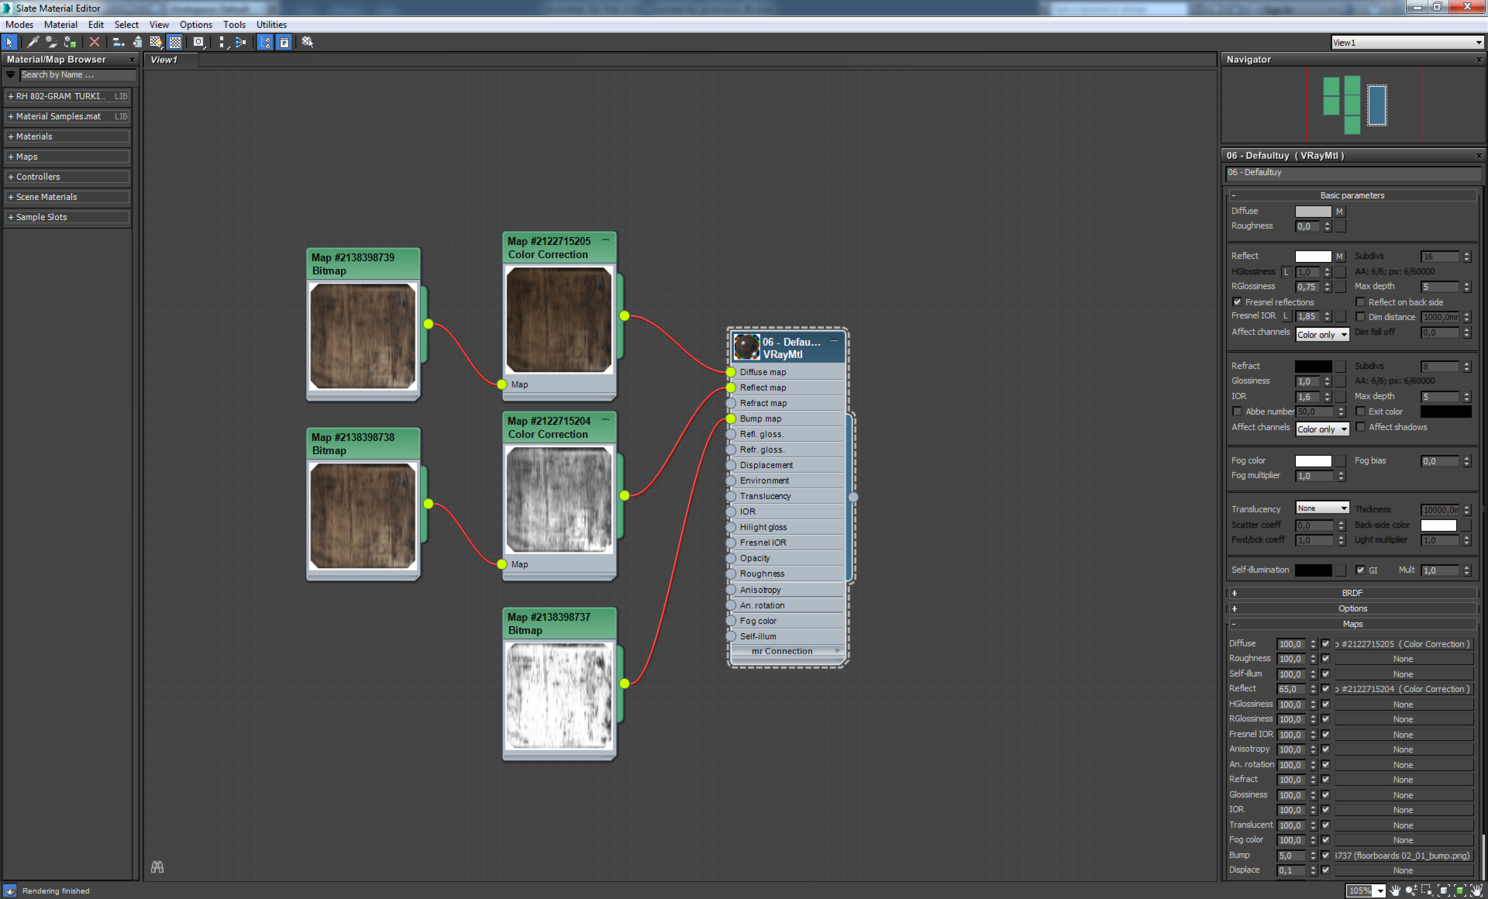Toggle Bump map enable checkbox
Viewport: 1488px width, 899px height.
click(1326, 856)
